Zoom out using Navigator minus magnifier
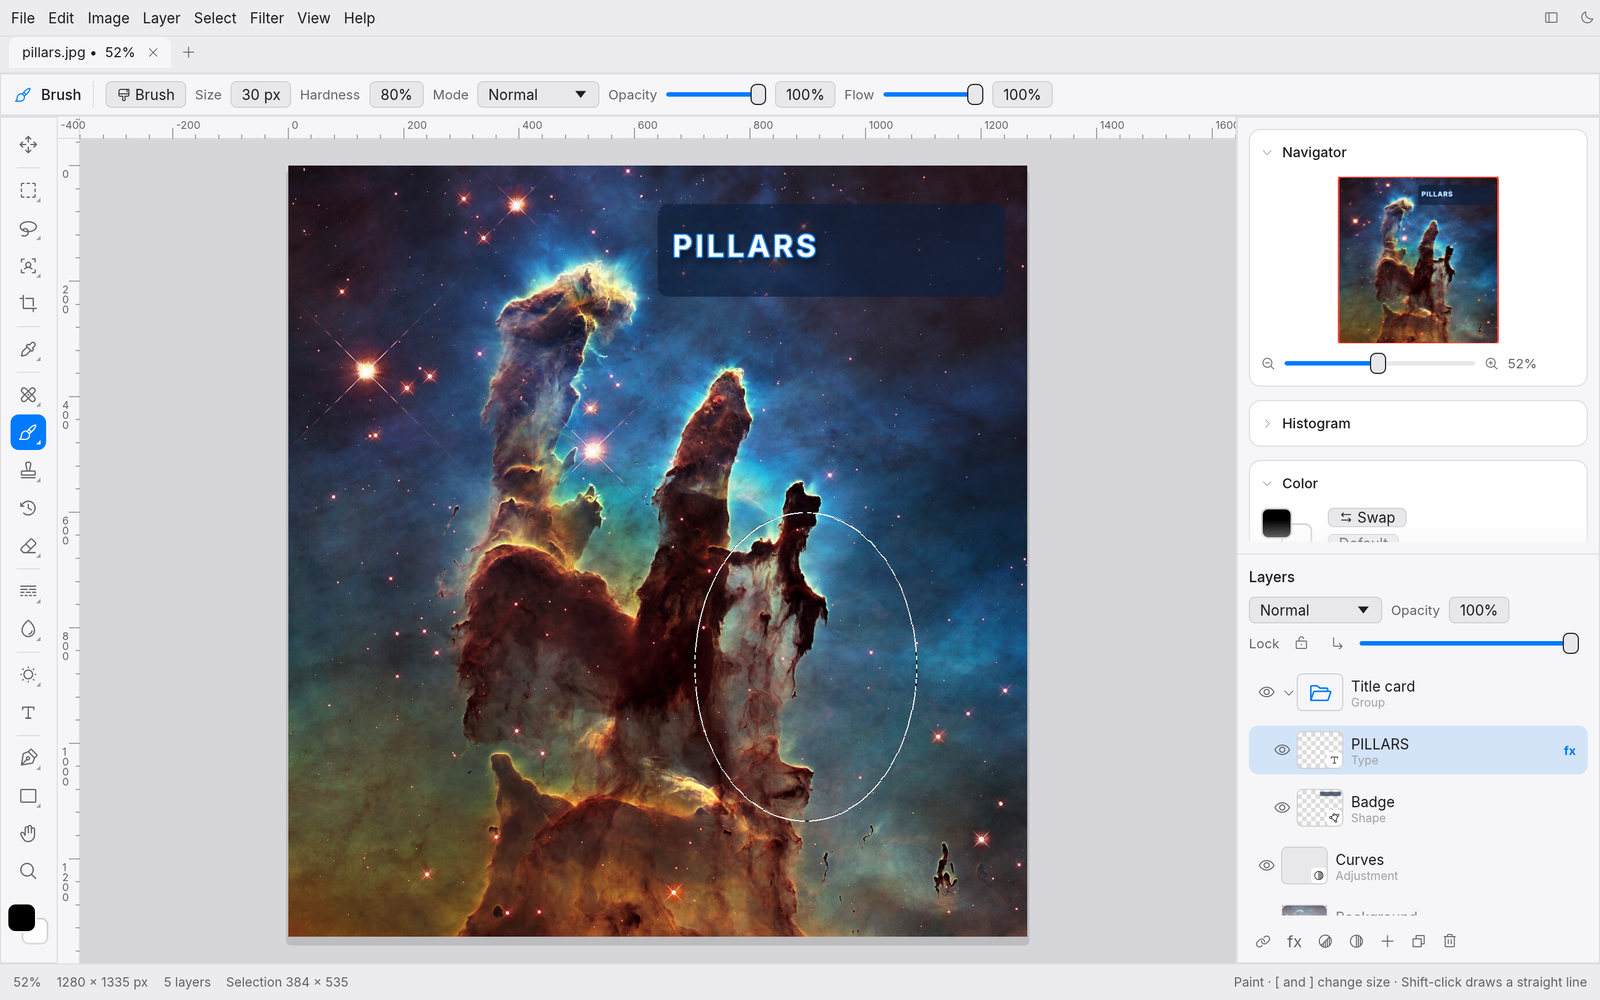 click(x=1268, y=364)
